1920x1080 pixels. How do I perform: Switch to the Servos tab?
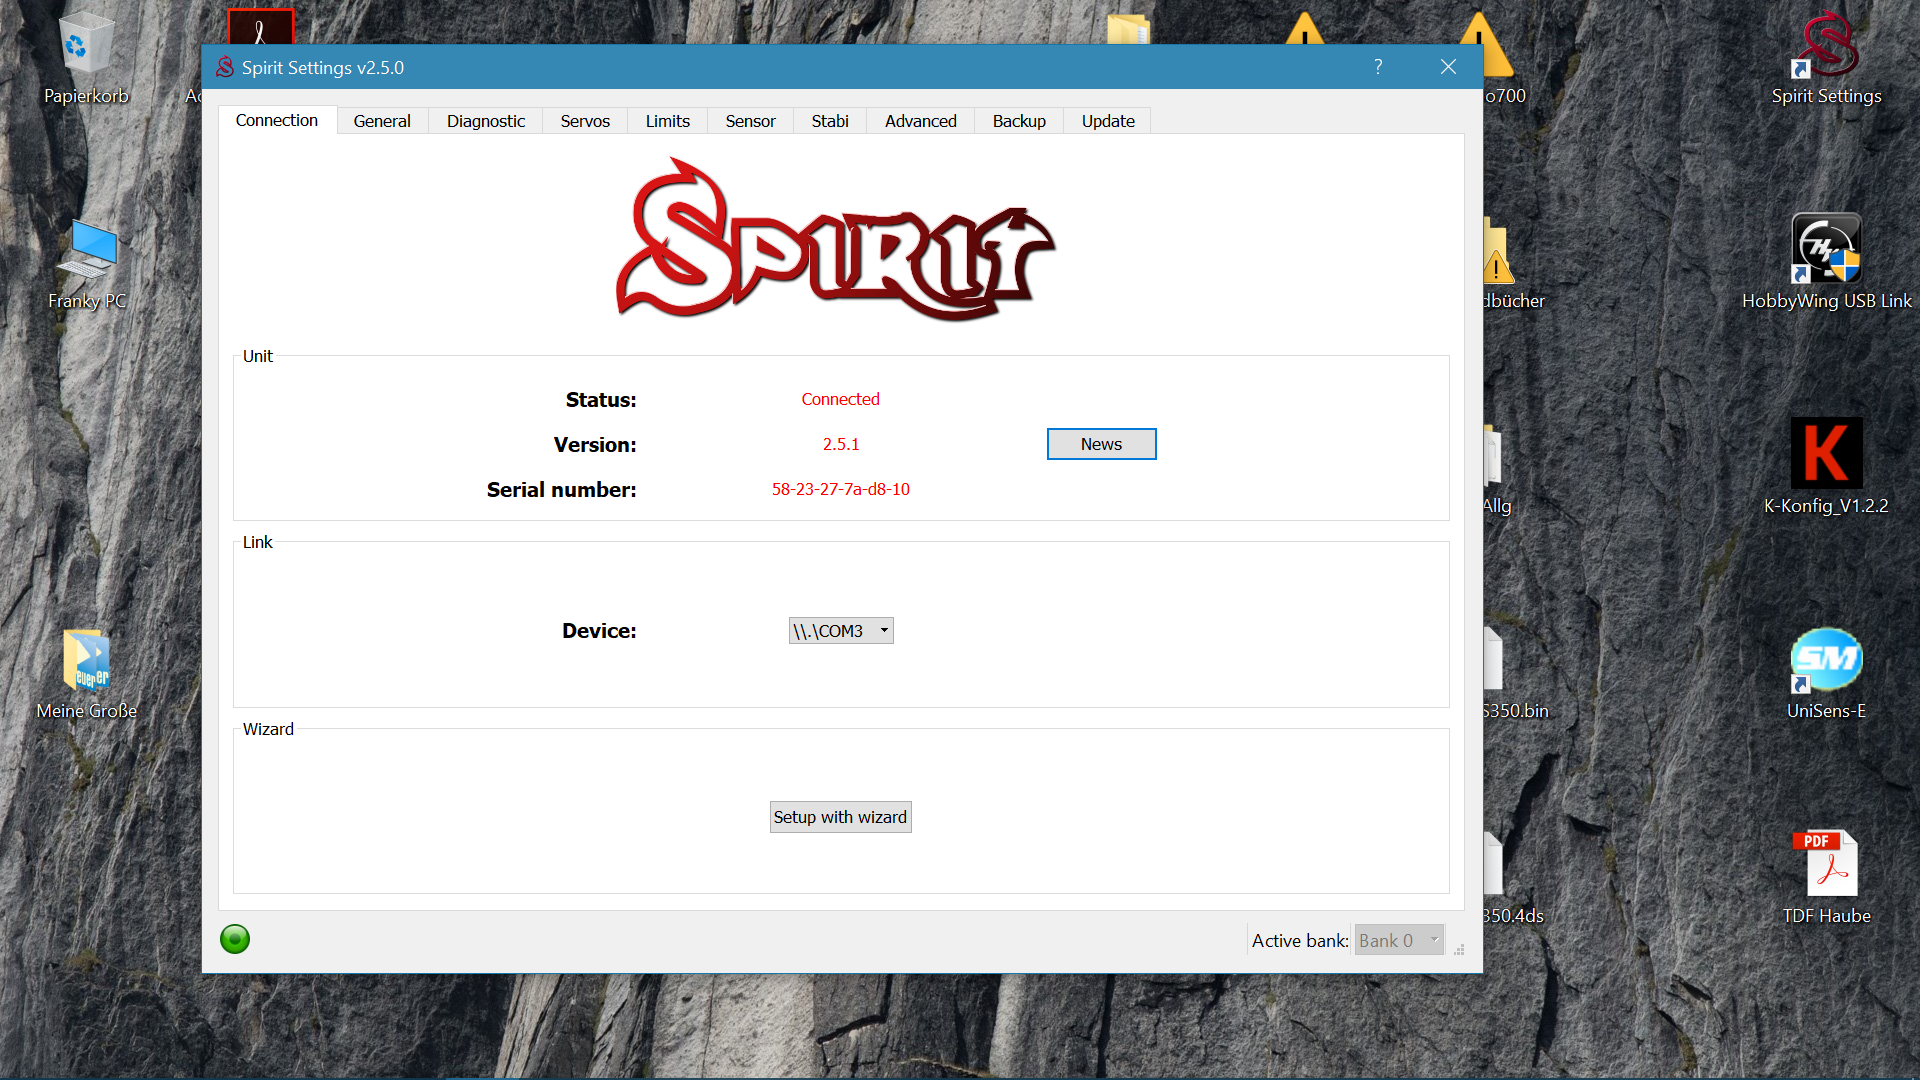584,121
